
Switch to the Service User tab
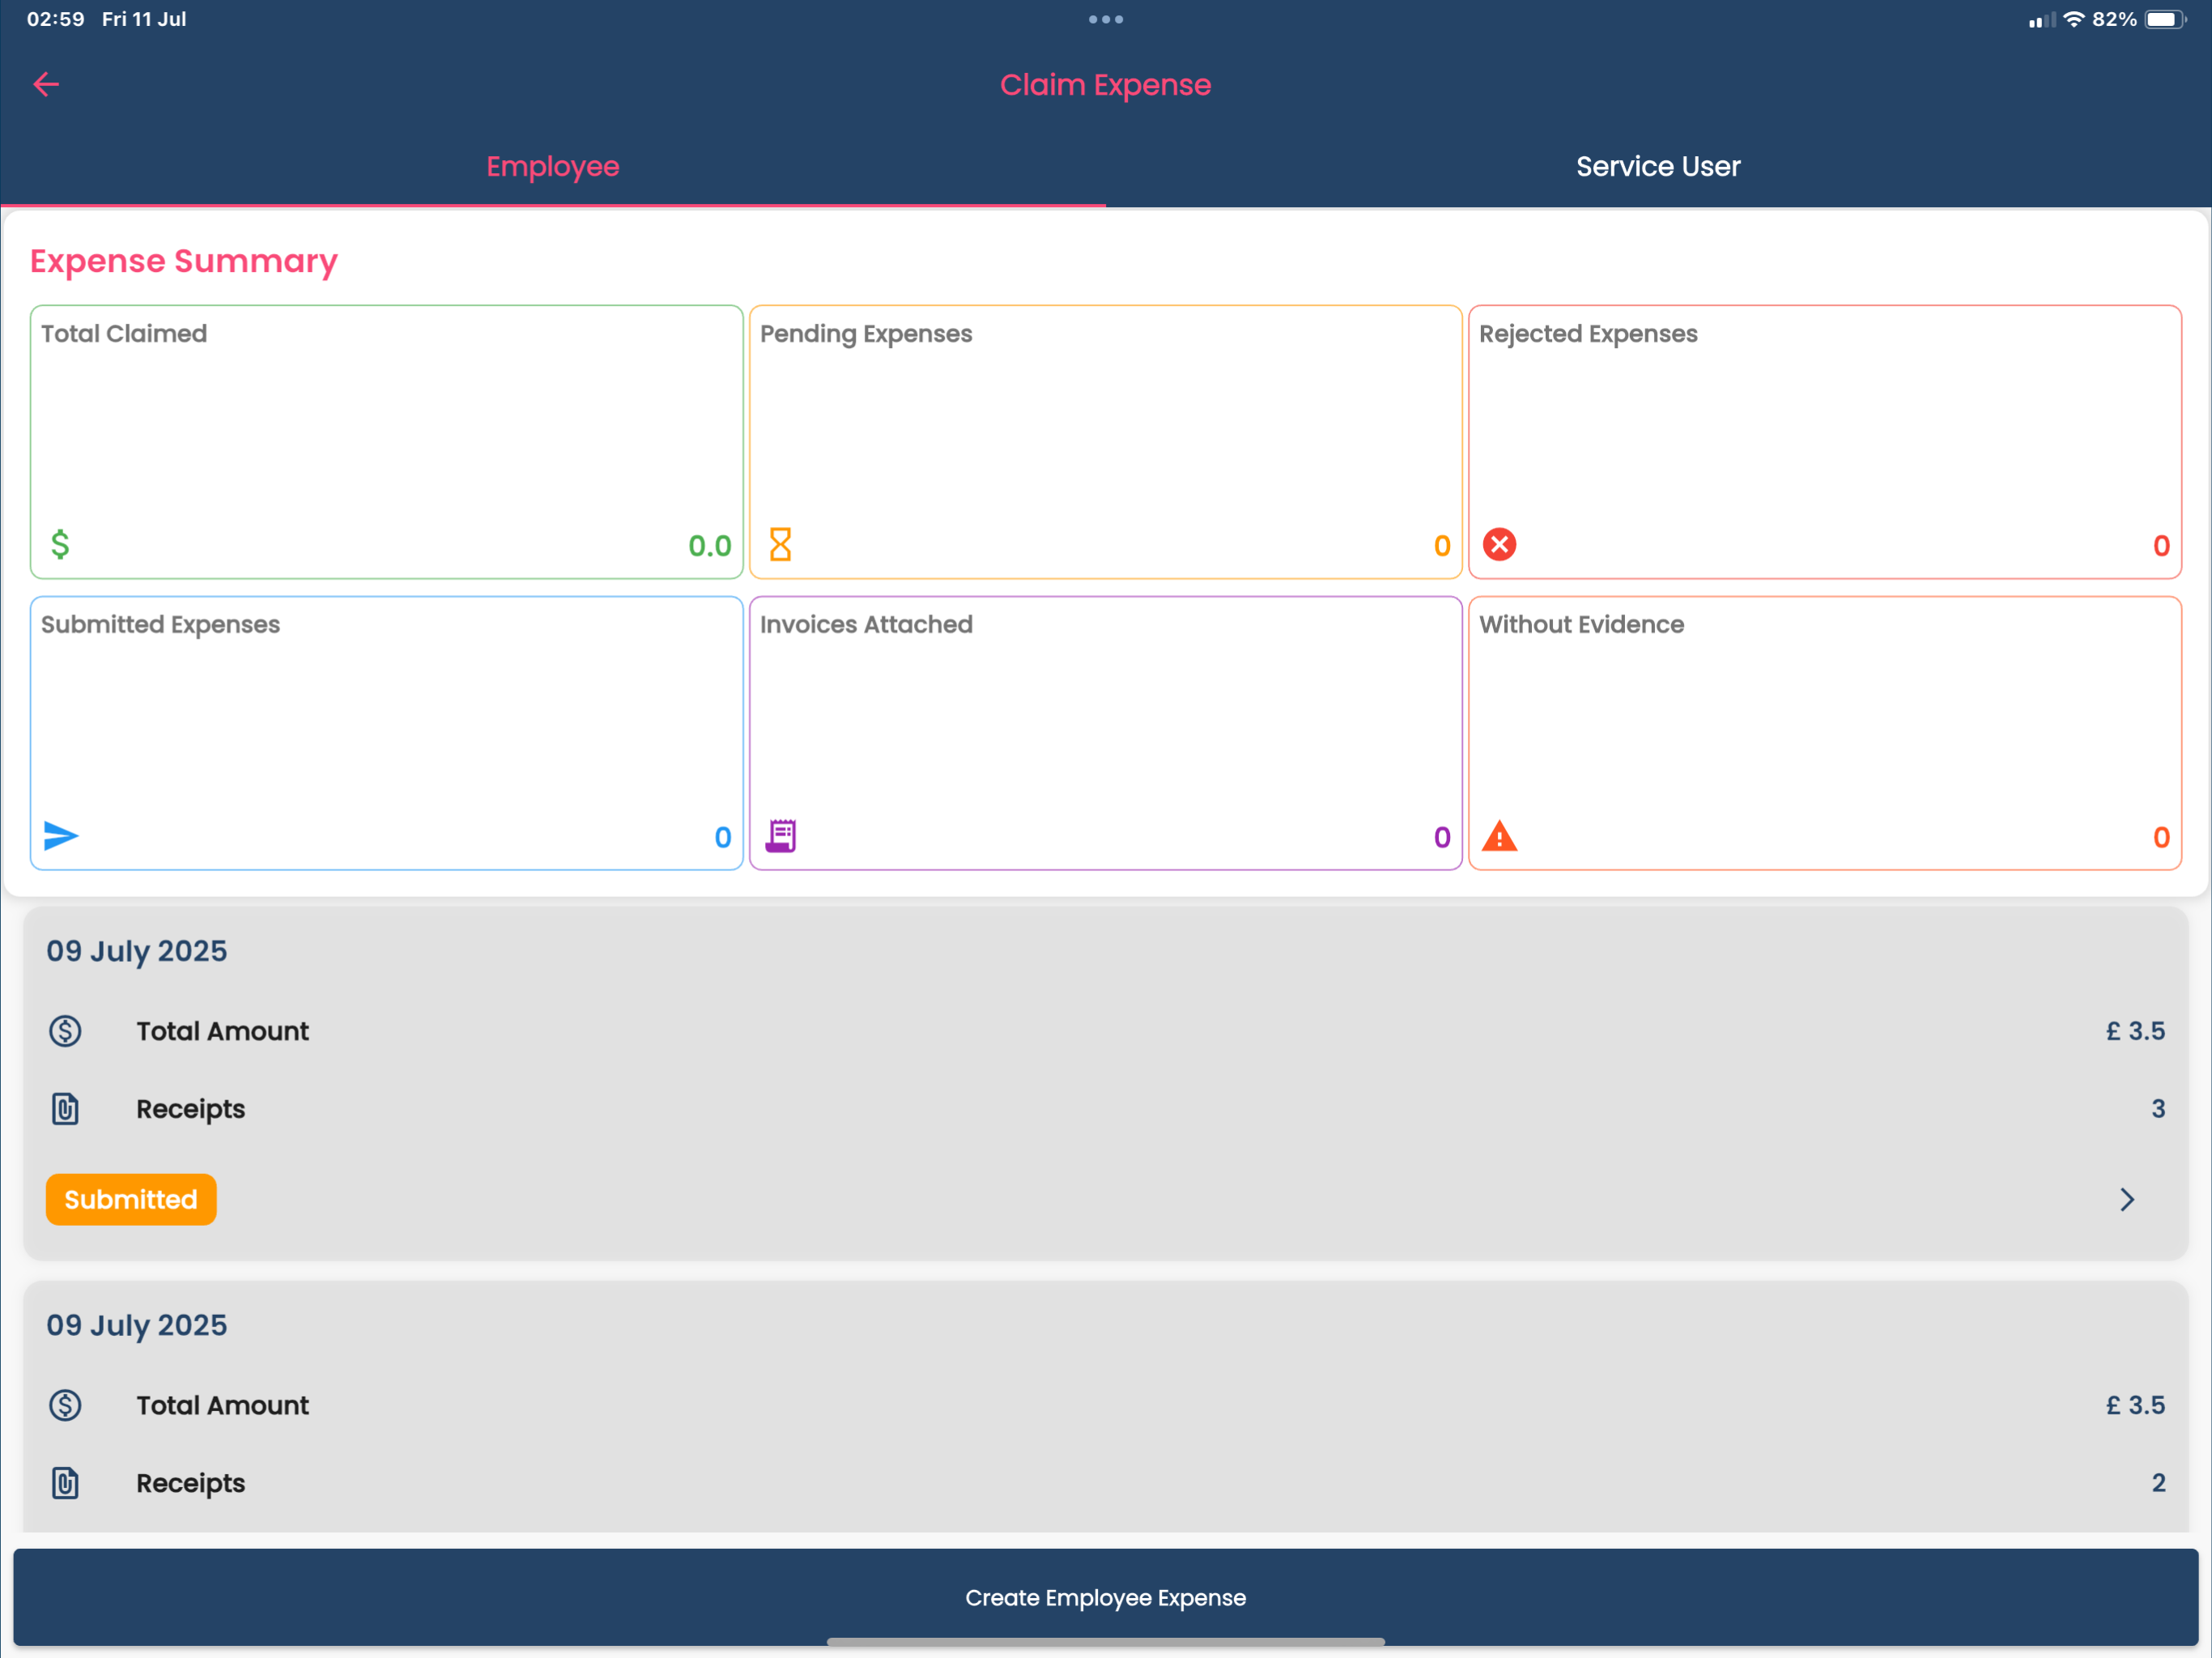click(x=1659, y=166)
